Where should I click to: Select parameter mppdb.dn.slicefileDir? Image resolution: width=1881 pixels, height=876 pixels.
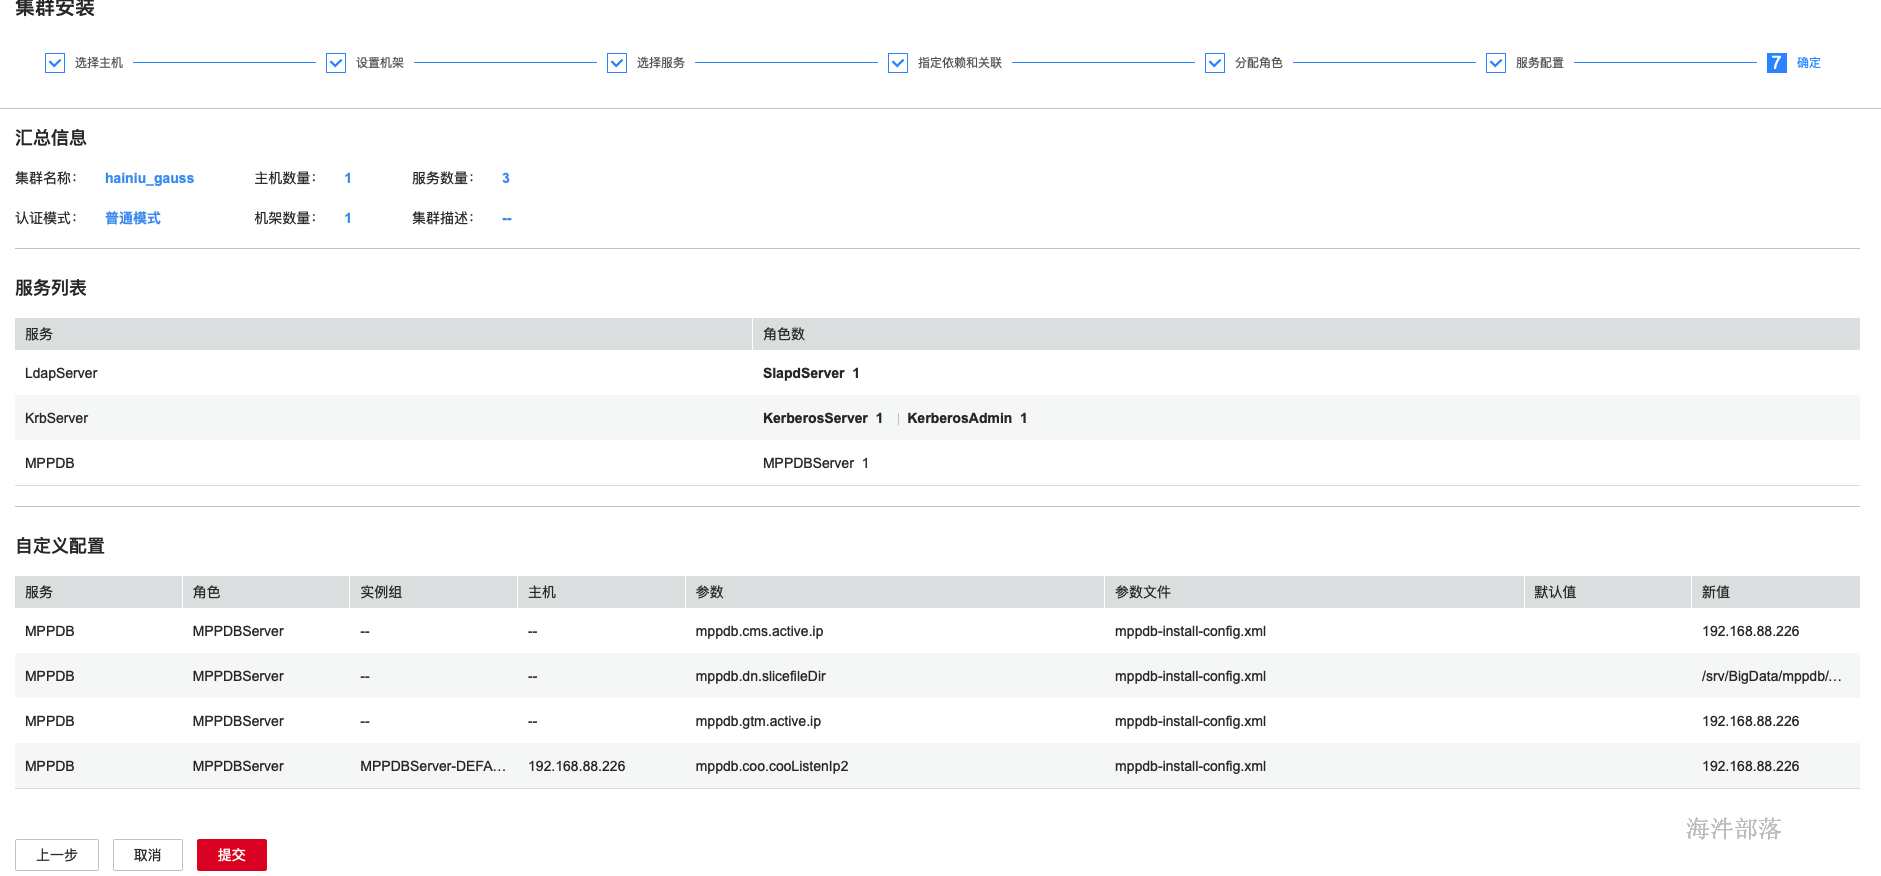click(761, 676)
